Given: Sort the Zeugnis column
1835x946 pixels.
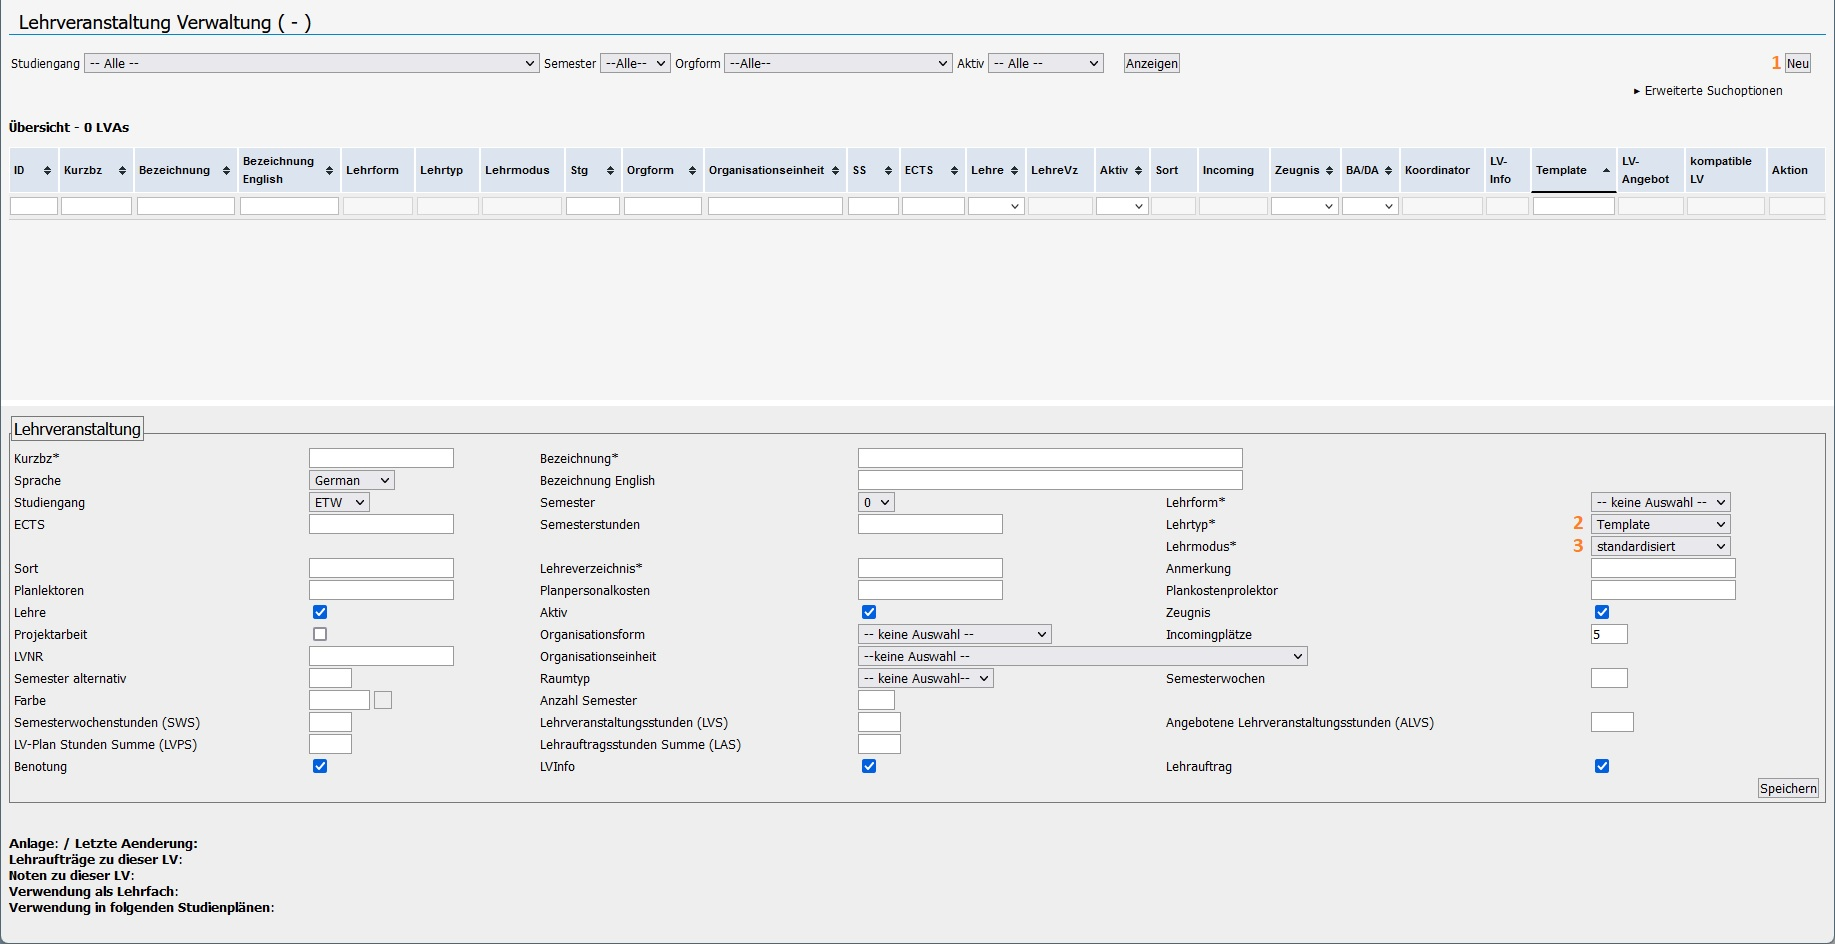Looking at the screenshot, I should point(1329,170).
